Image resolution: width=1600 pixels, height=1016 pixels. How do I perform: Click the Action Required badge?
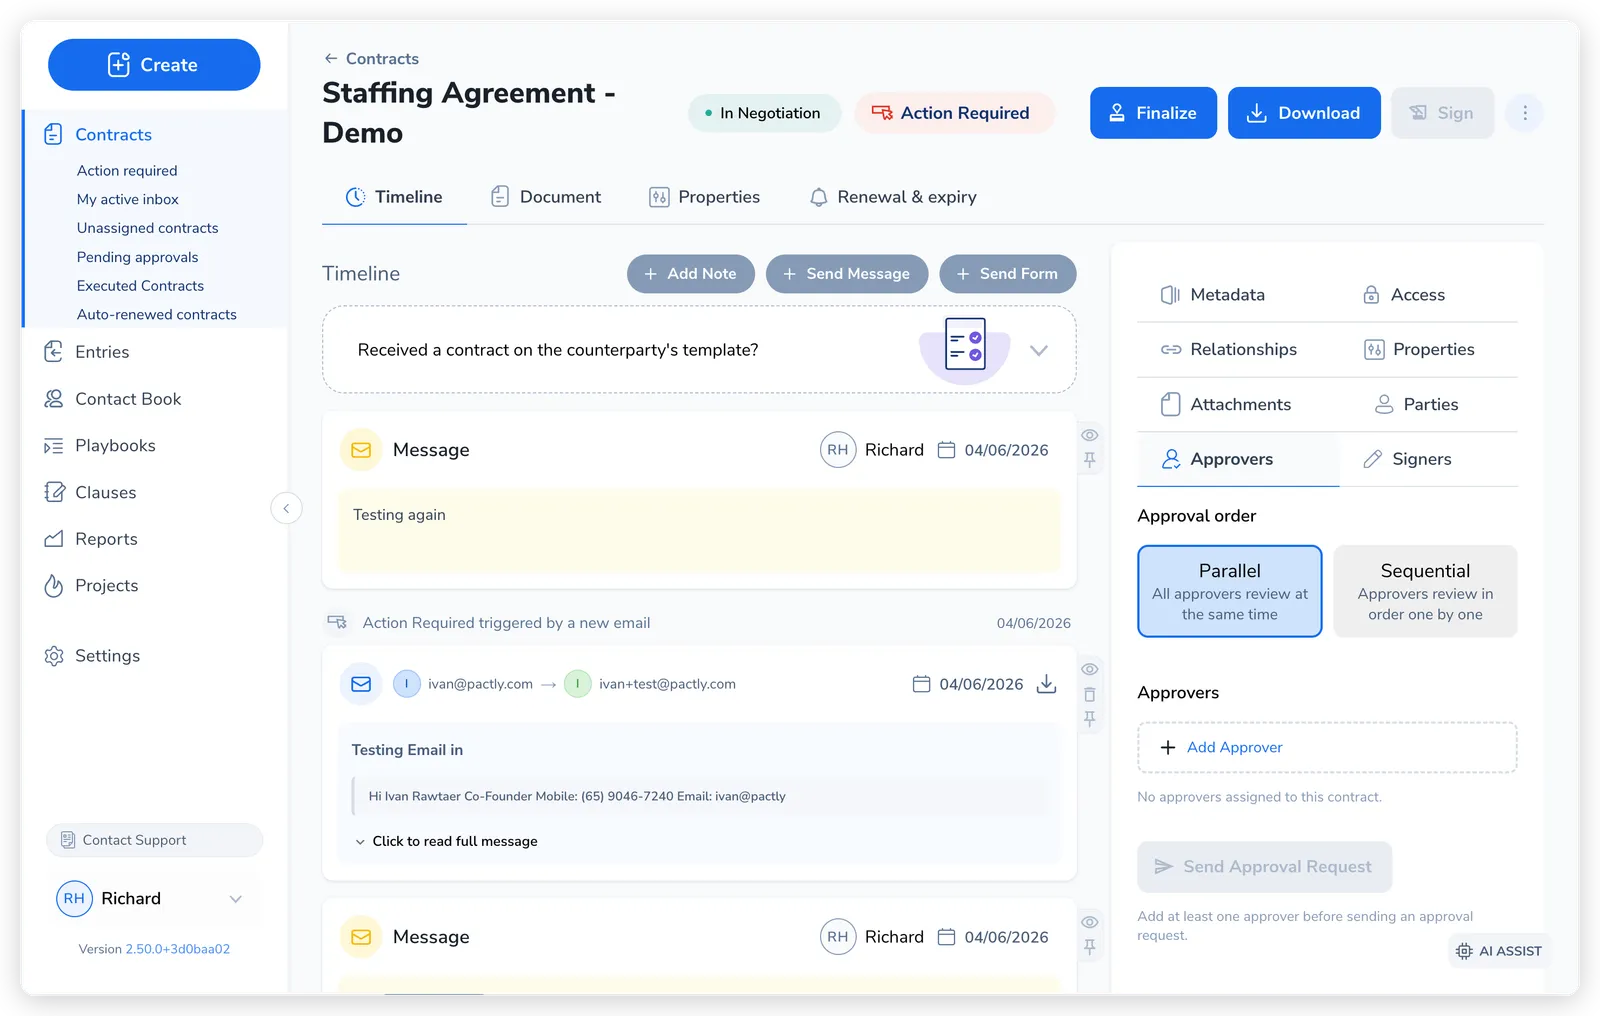click(953, 113)
